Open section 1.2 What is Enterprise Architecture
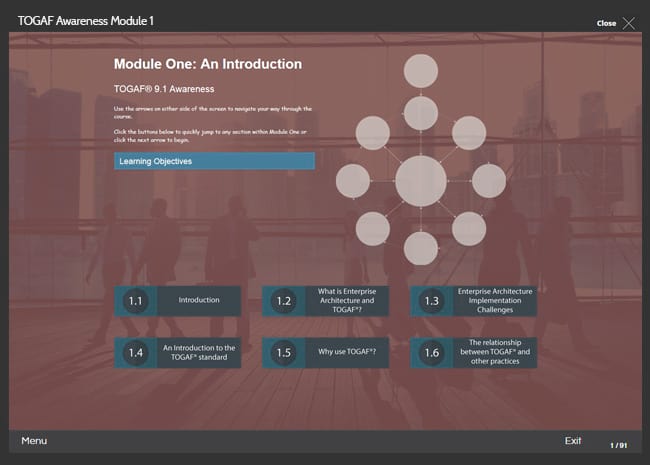Viewport: 650px width, 465px height. pyautogui.click(x=325, y=301)
